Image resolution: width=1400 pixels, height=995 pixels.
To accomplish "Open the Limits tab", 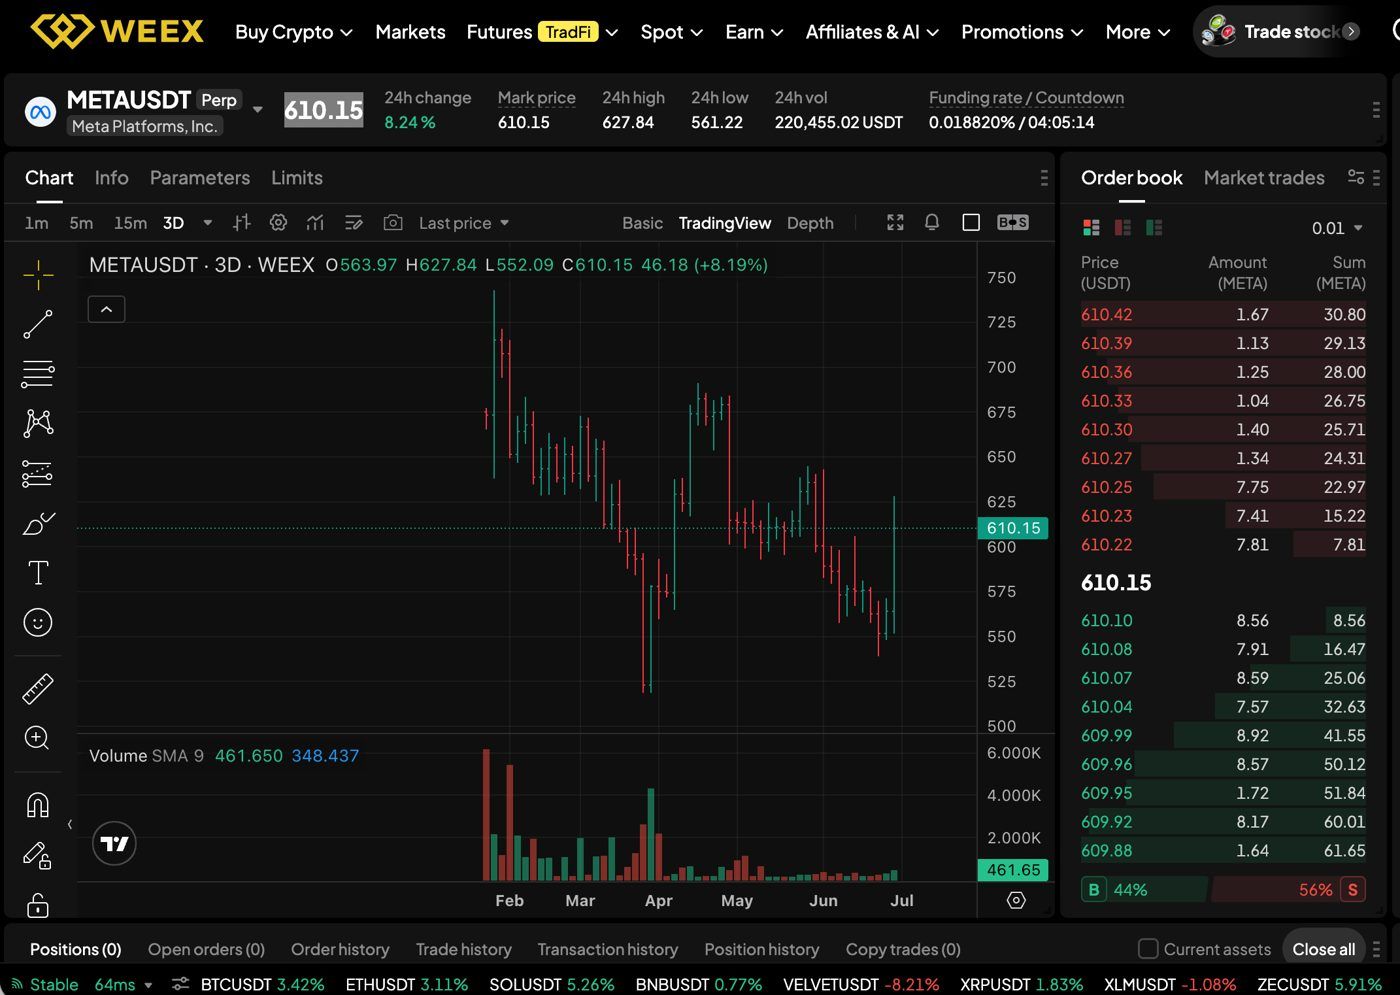I will [x=297, y=177].
